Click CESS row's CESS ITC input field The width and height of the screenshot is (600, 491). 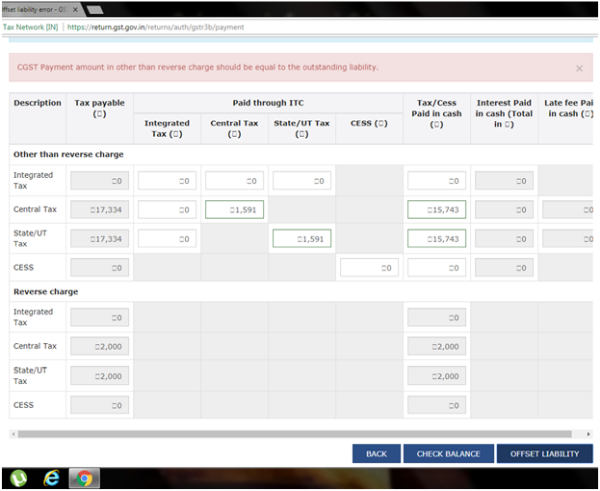click(369, 267)
